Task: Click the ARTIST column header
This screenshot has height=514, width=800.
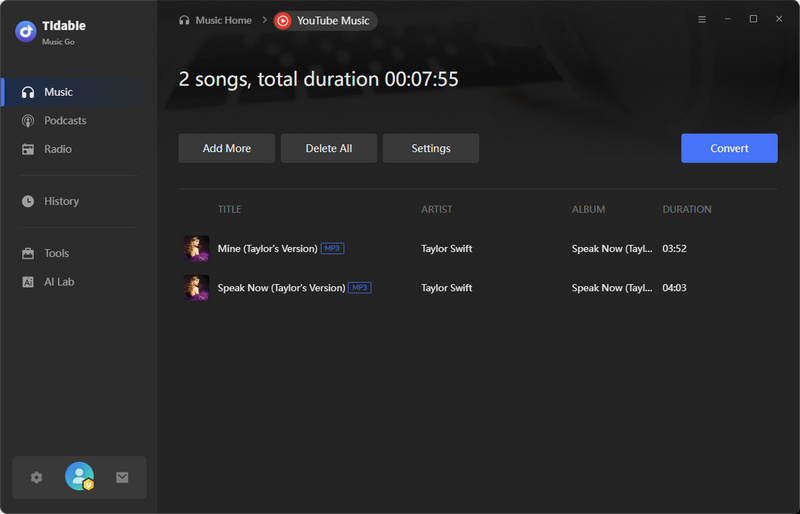Action: pos(437,209)
